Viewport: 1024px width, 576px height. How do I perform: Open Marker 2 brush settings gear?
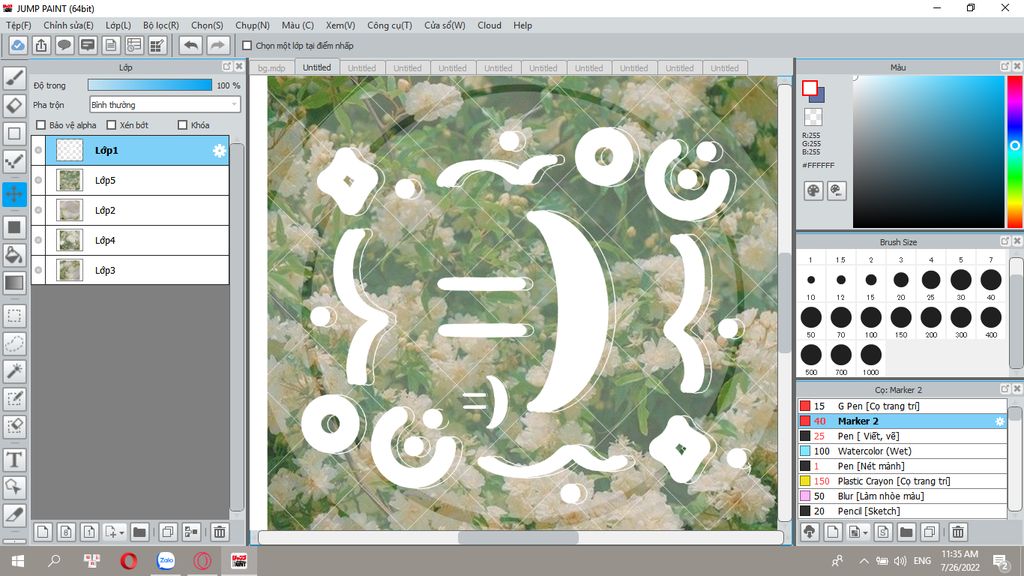(999, 421)
